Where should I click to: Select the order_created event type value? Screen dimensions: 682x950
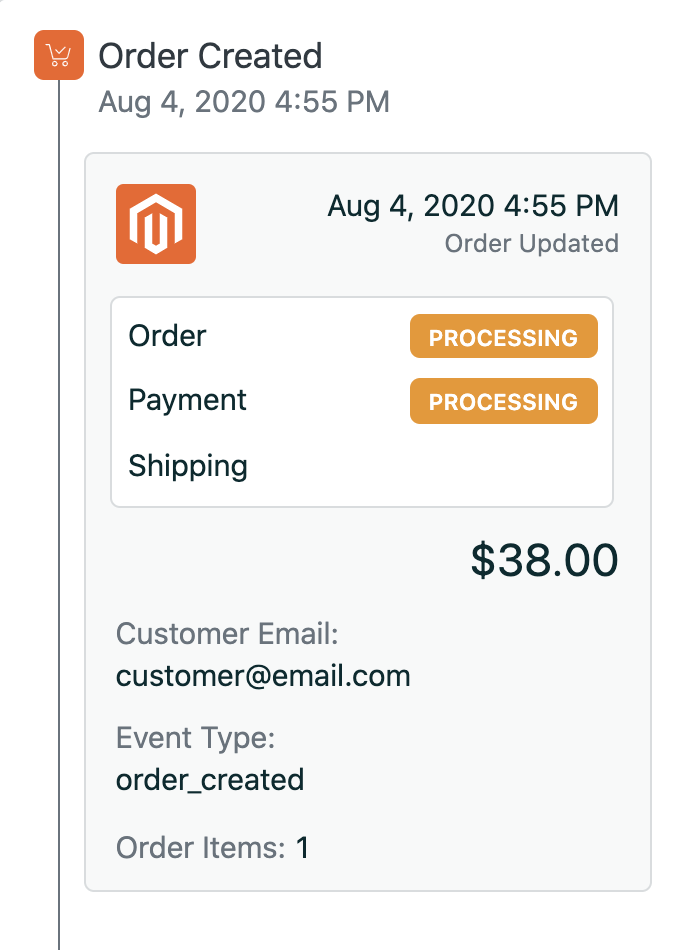pyautogui.click(x=210, y=780)
